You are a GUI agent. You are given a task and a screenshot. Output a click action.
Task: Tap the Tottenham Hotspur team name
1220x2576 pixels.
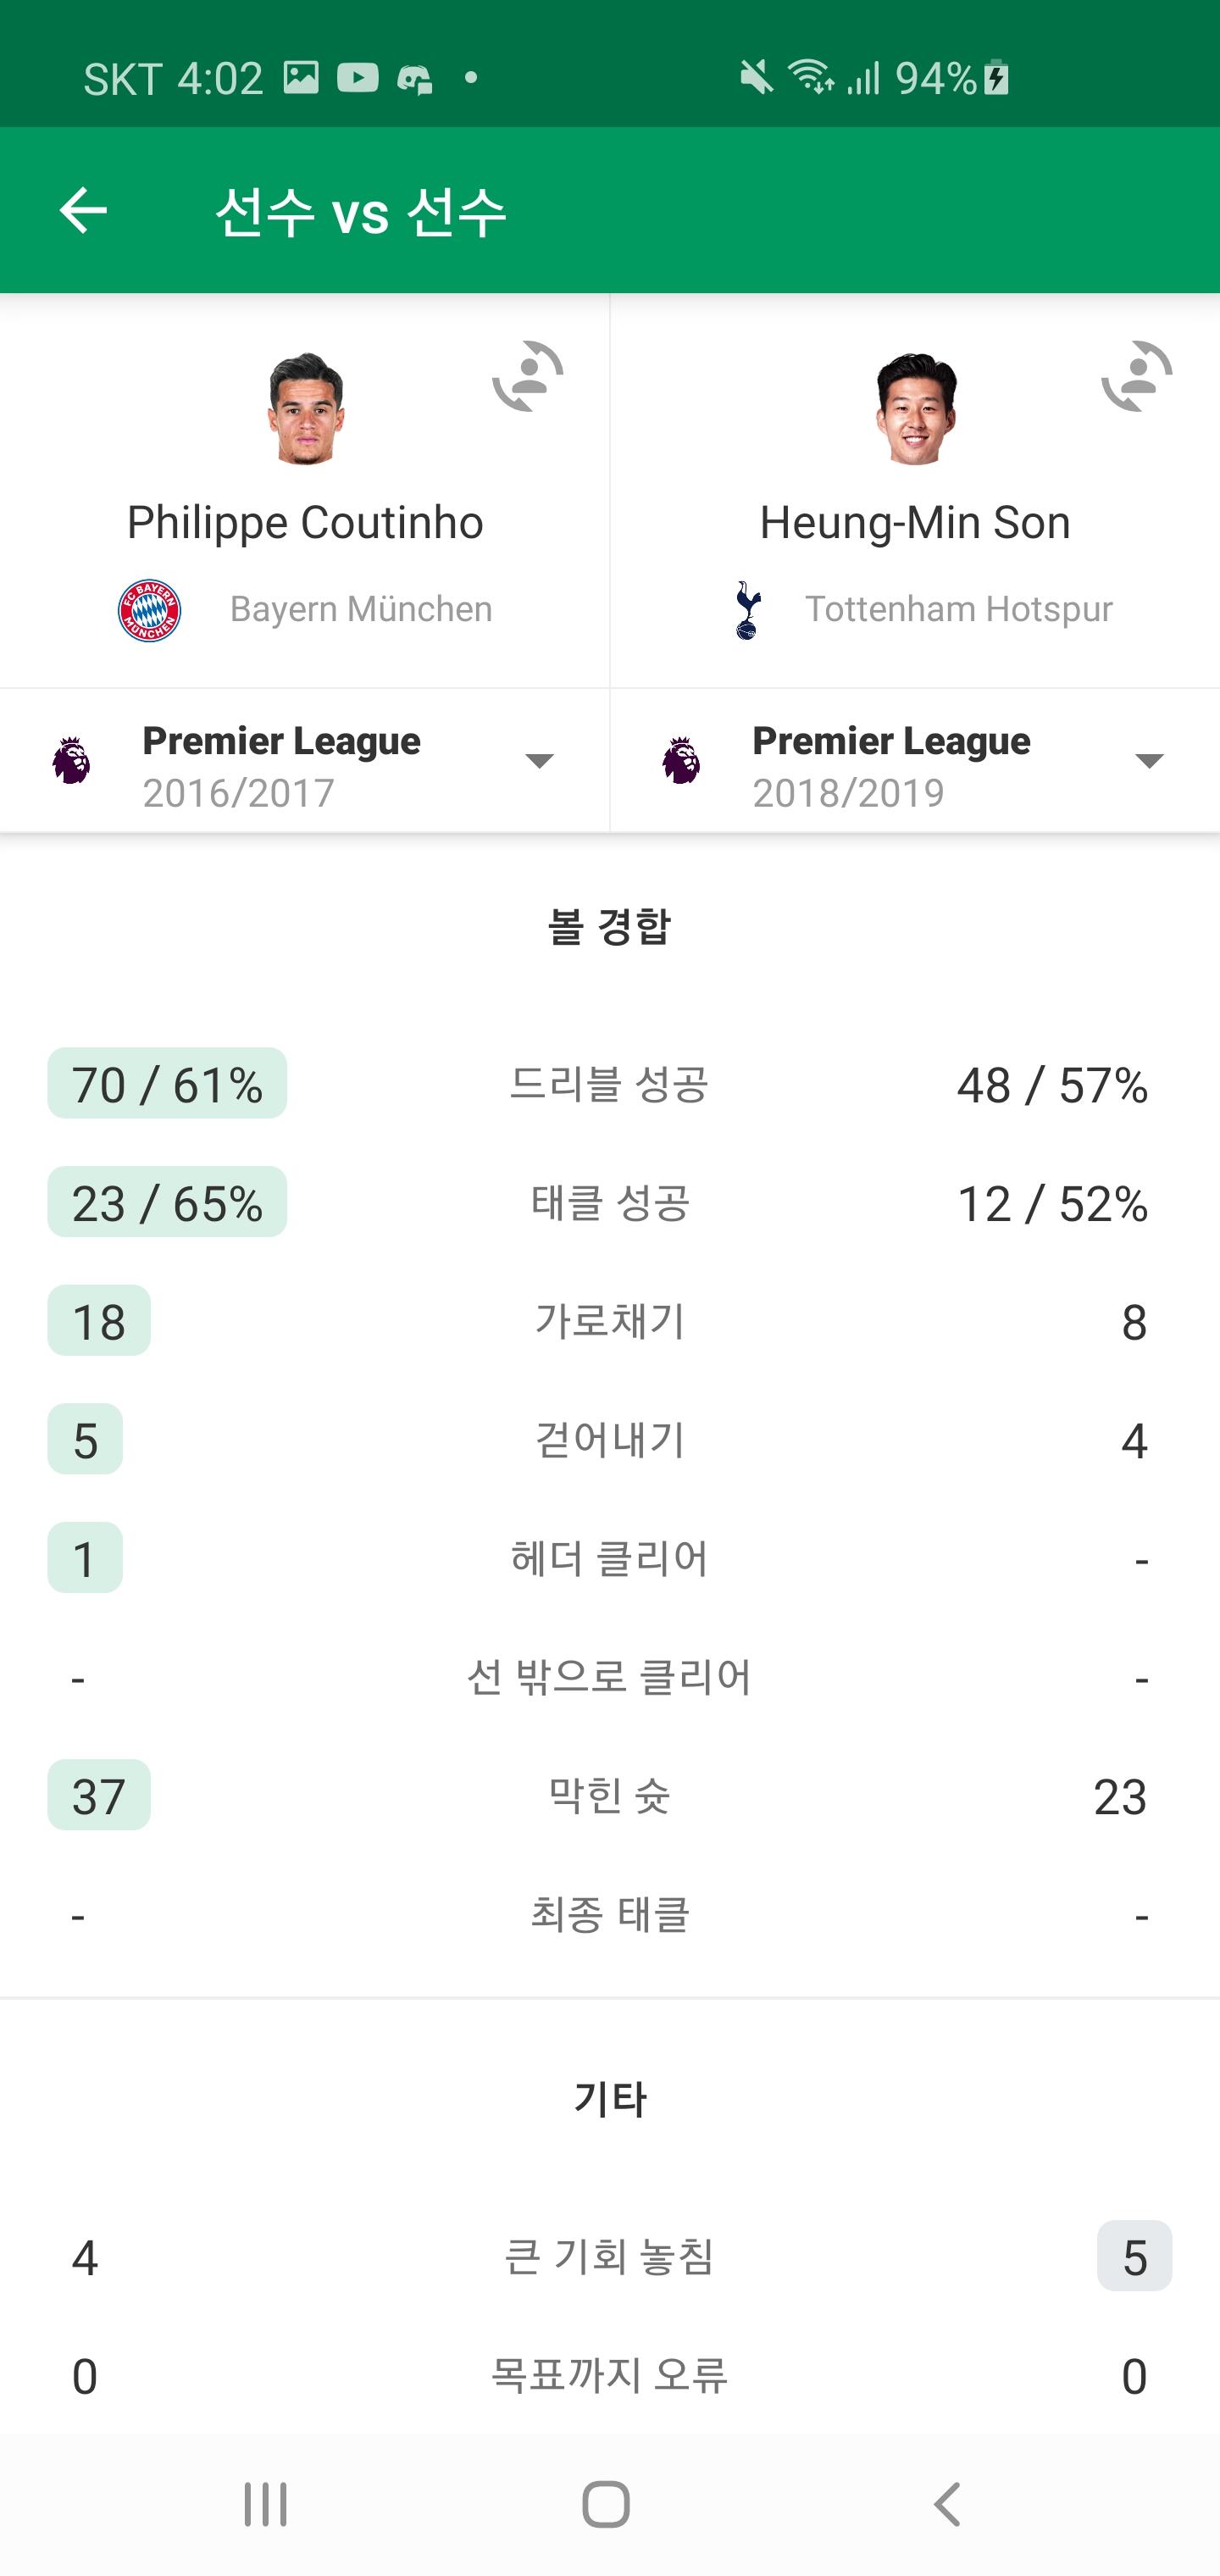[x=959, y=609]
